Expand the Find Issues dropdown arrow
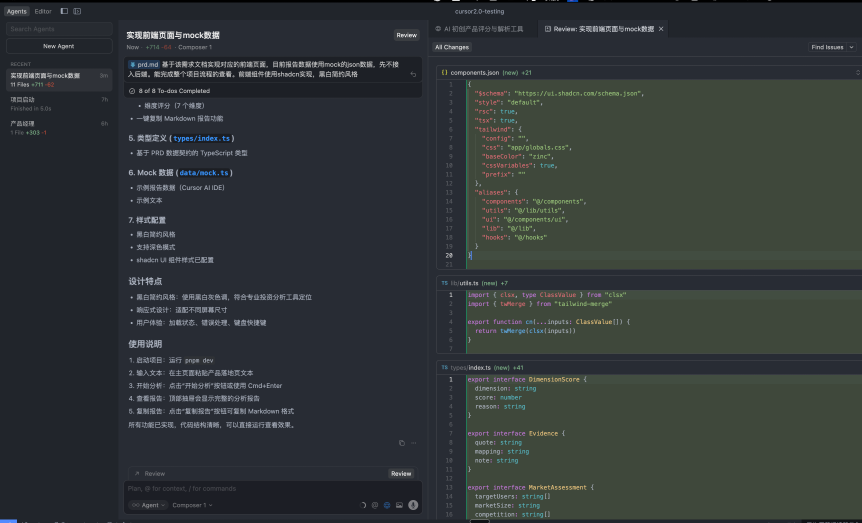This screenshot has height=523, width=862. click(851, 47)
